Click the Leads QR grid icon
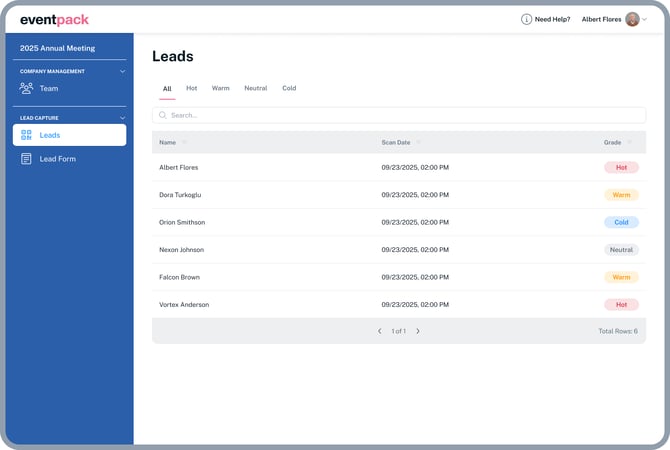Screen dimensions: 670x450 [26, 135]
